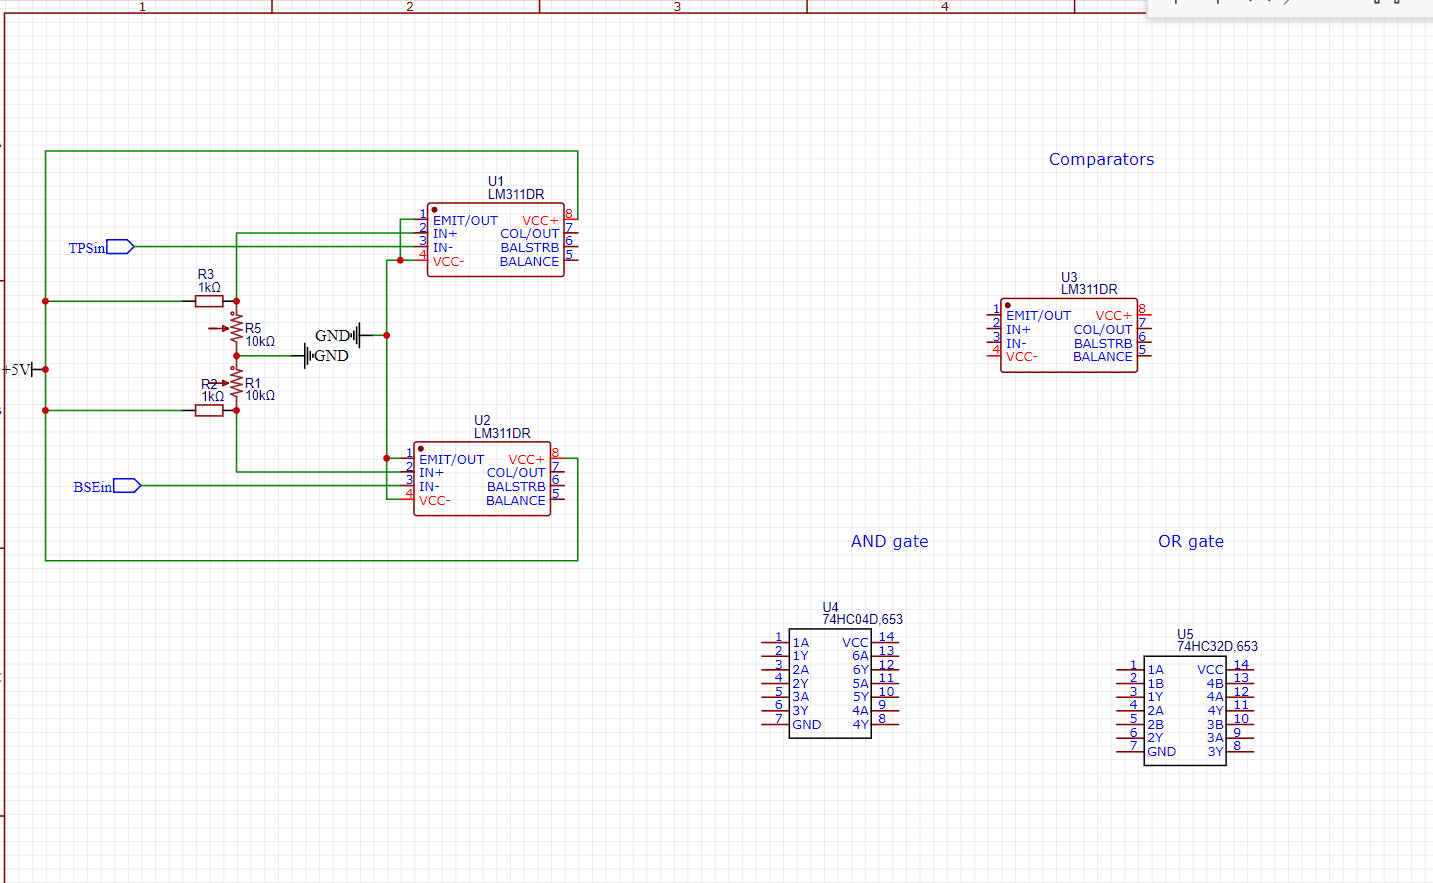Select the unconnected U3 LM311DR comparator

[1069, 335]
